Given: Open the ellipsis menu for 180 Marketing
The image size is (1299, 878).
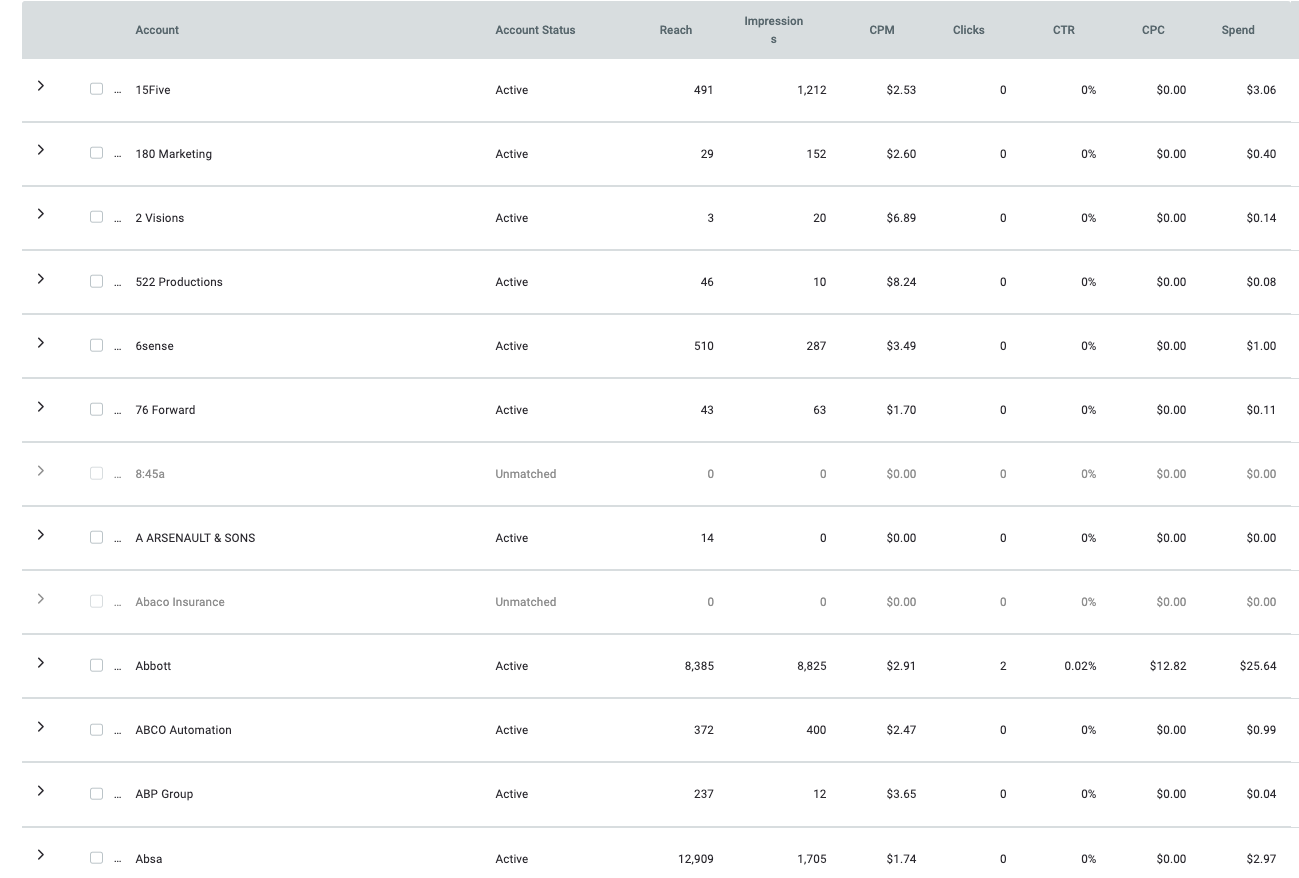Looking at the screenshot, I should coord(118,155).
